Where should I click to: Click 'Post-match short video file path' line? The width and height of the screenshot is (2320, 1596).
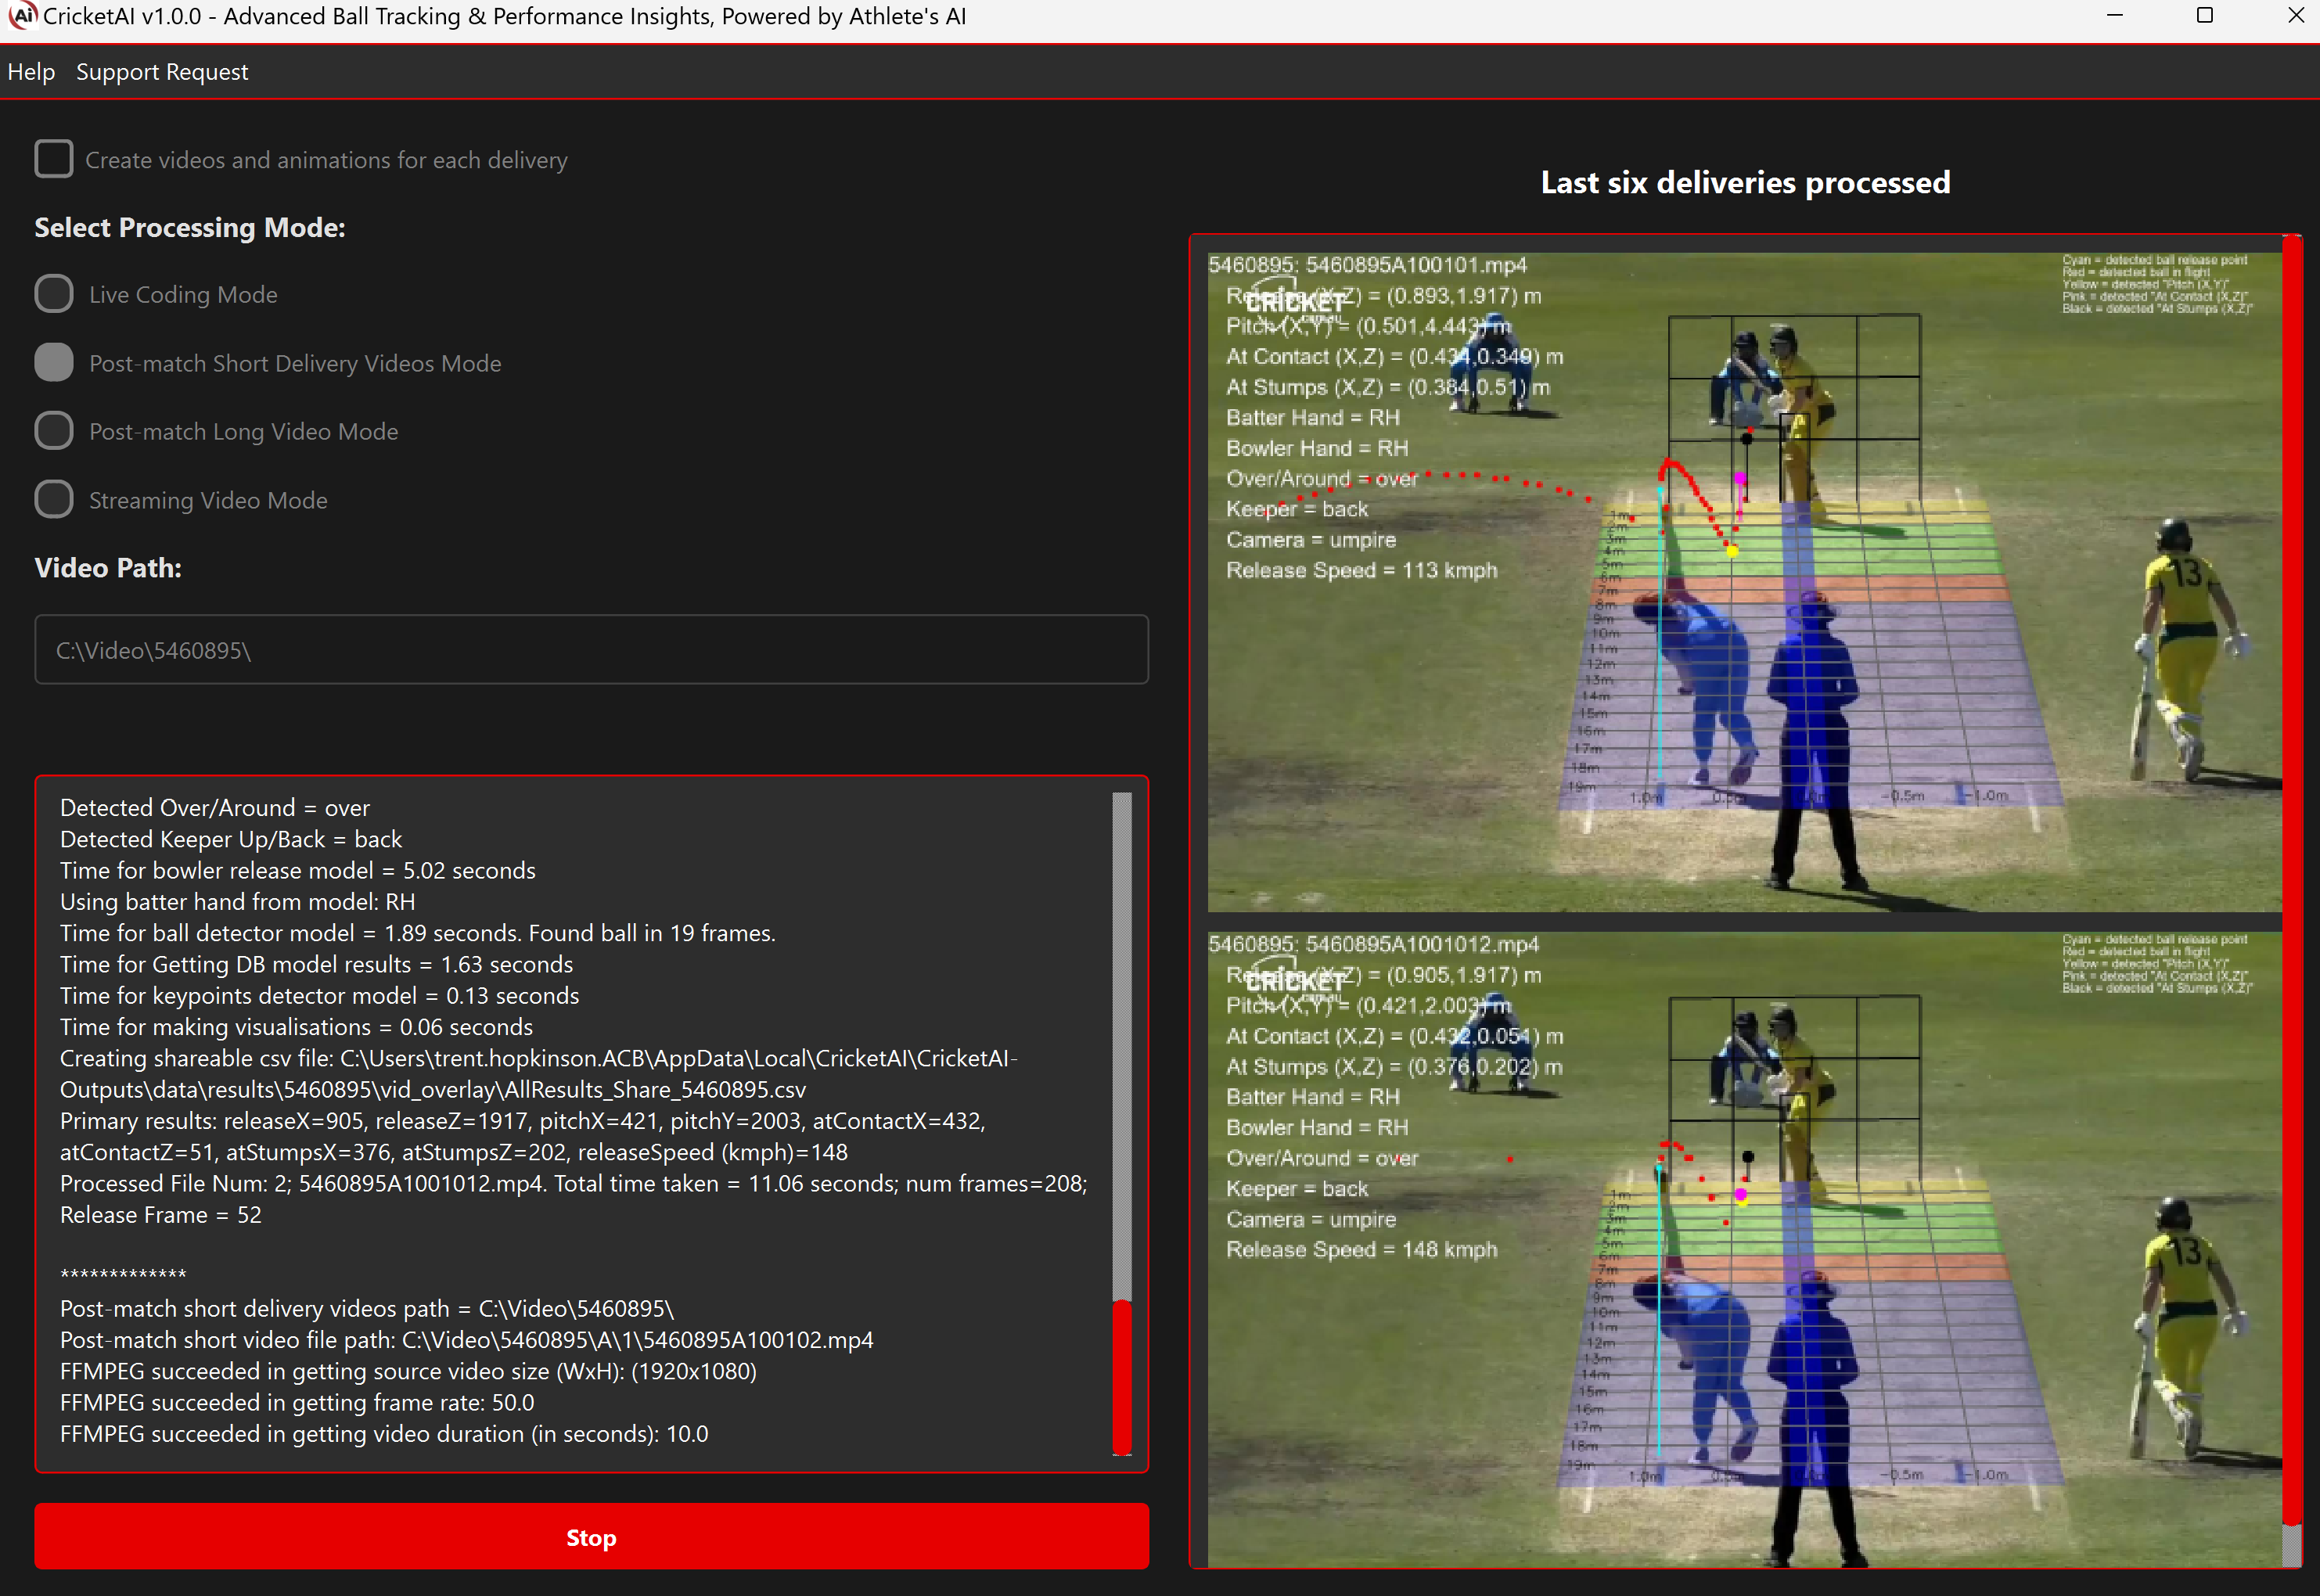[x=467, y=1340]
